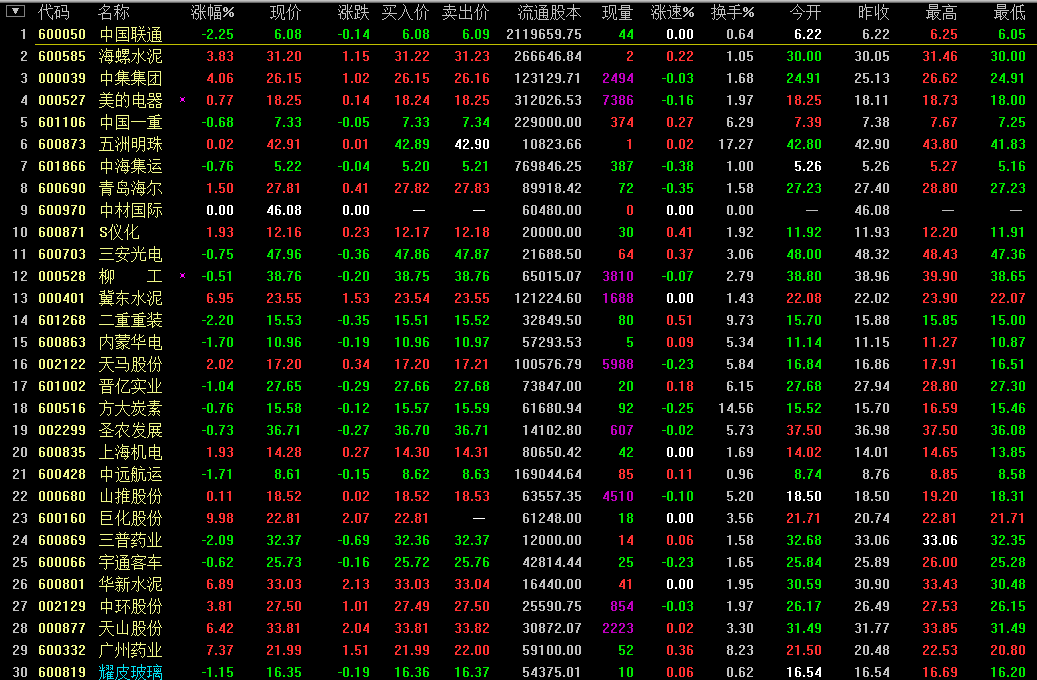
Task: Click the 卖出价 column header
Action: coord(466,12)
